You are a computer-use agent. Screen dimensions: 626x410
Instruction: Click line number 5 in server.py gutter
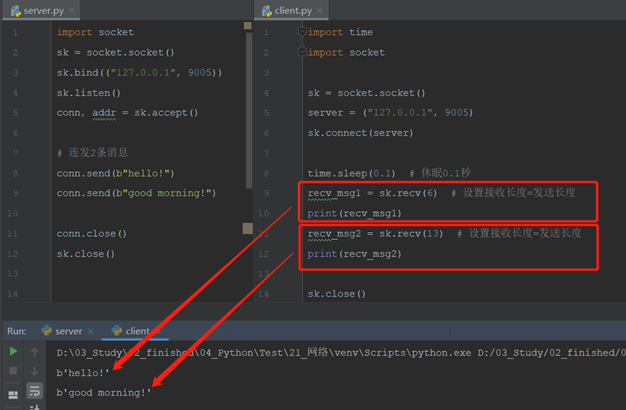(x=15, y=113)
